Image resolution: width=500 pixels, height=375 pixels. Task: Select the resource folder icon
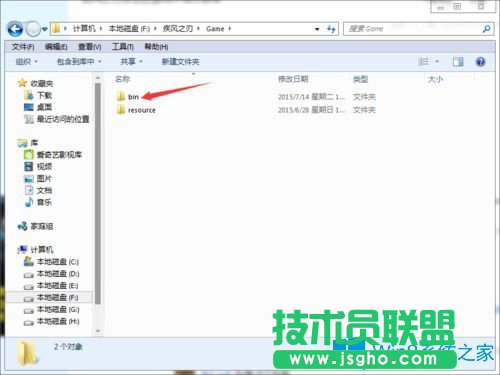point(121,109)
